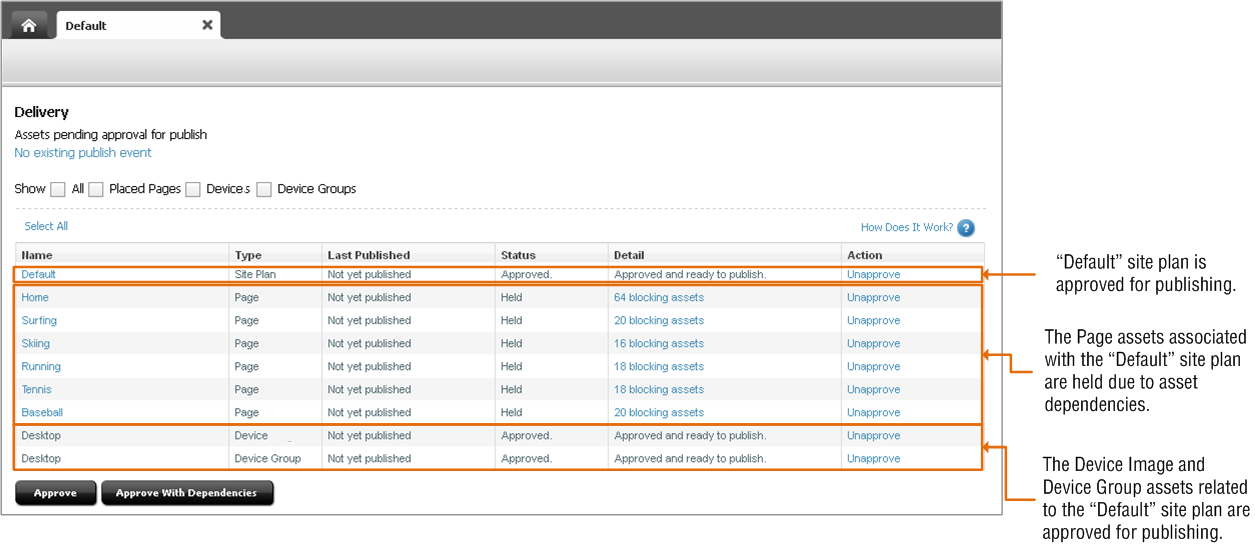Select the Delivery heading
The image size is (1255, 544).
(x=41, y=113)
